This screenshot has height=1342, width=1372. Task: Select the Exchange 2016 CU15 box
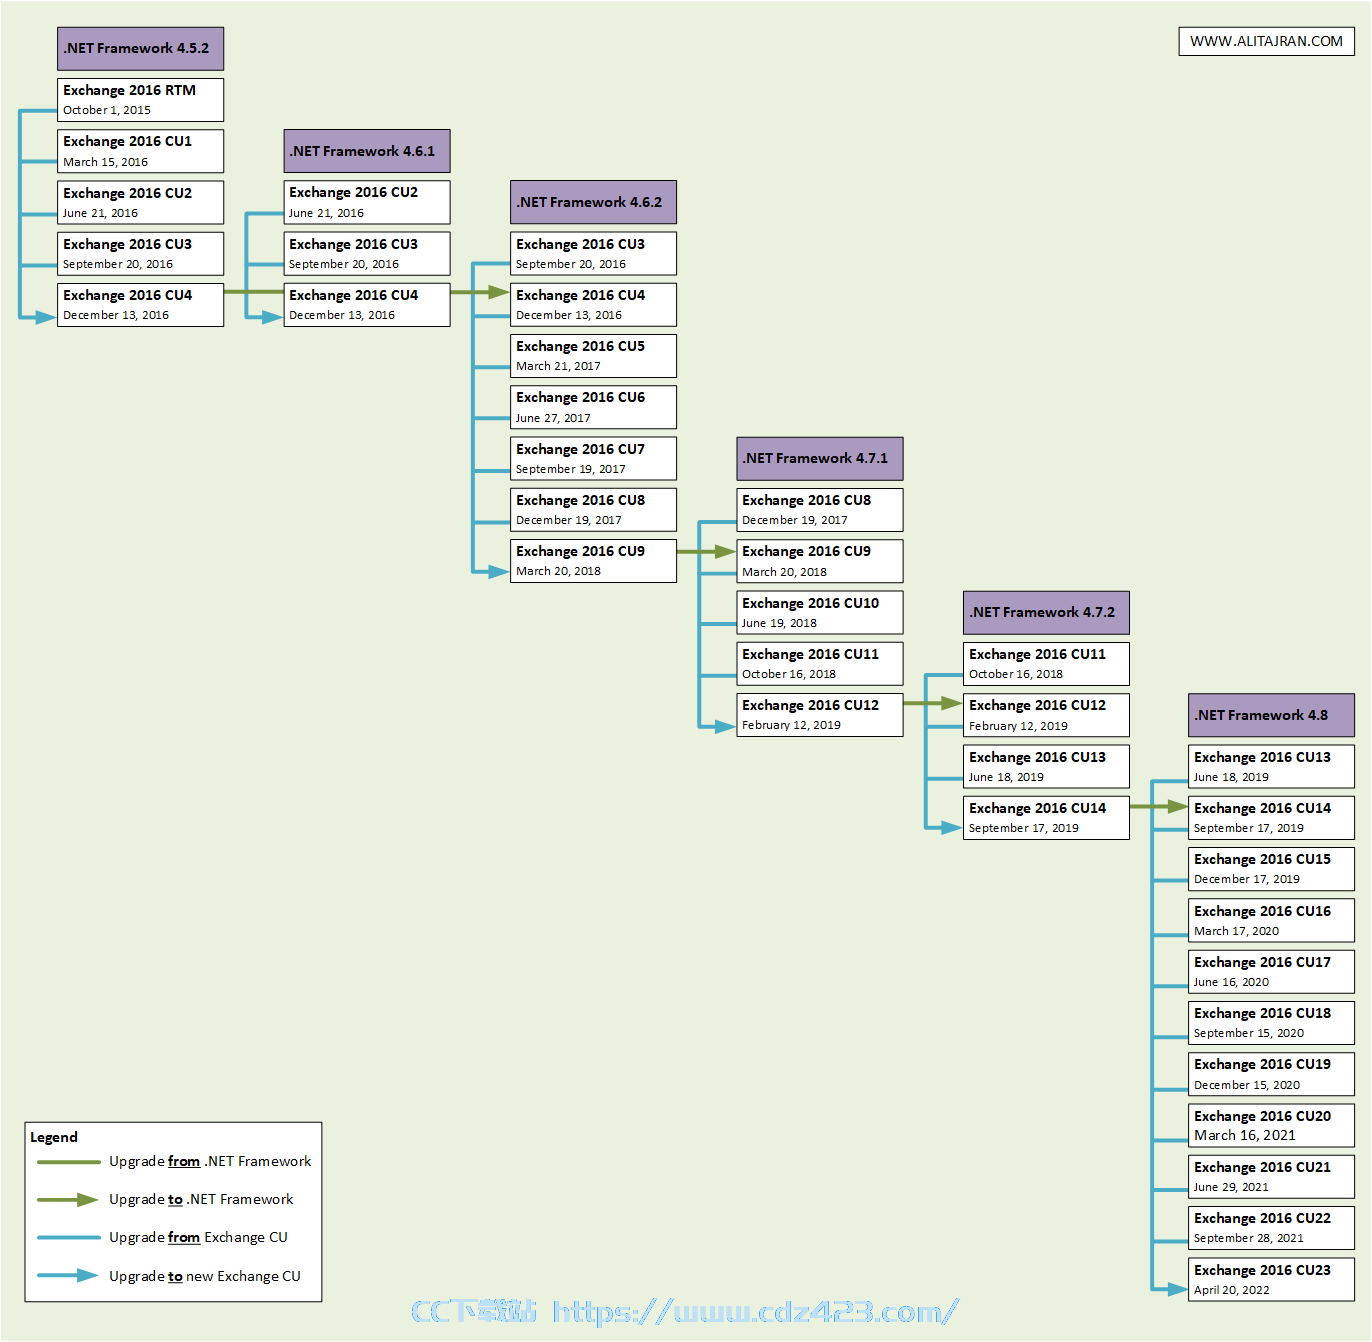(1271, 868)
